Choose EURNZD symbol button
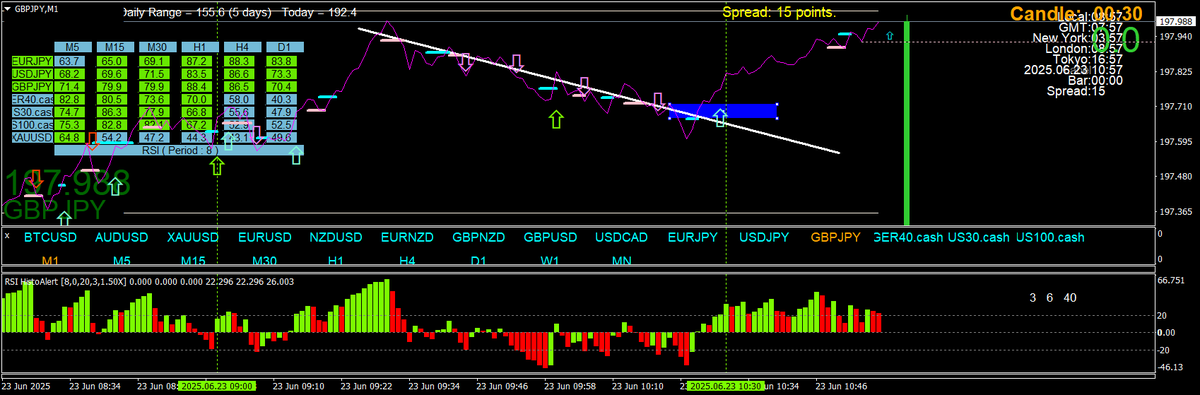This screenshot has width=1200, height=395. click(x=407, y=238)
